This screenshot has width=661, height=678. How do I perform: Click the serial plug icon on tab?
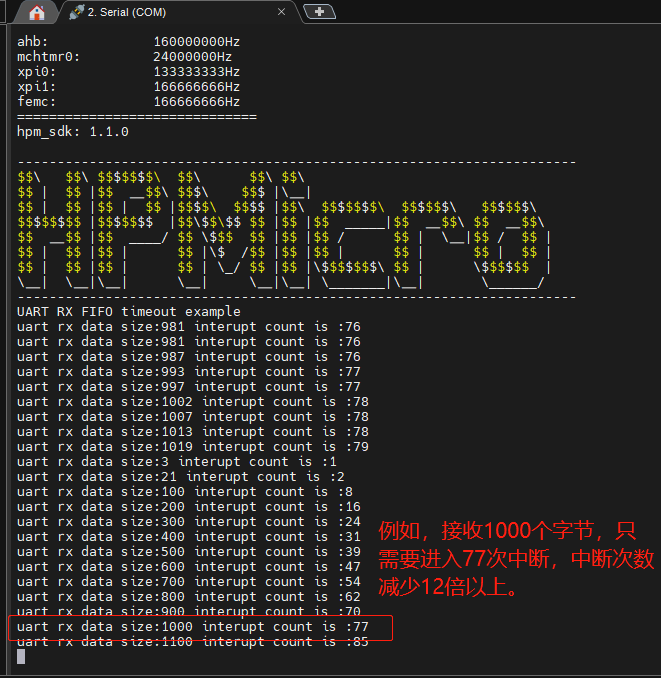point(76,12)
